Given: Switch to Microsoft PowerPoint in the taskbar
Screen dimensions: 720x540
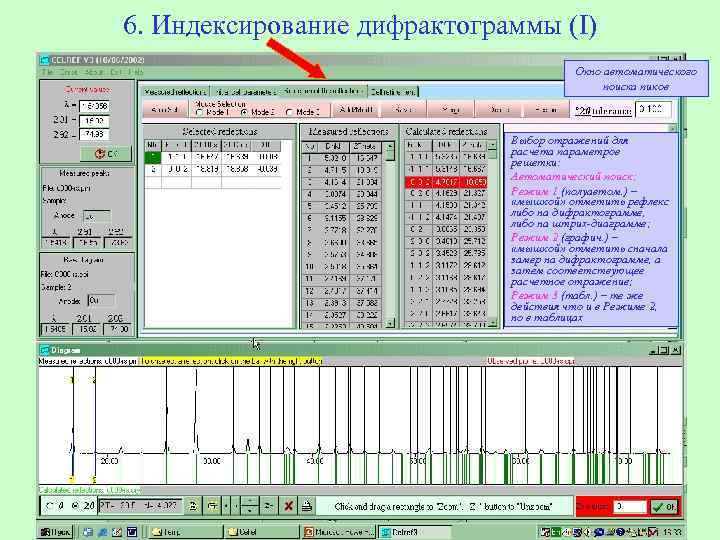Looking at the screenshot, I should [339, 532].
